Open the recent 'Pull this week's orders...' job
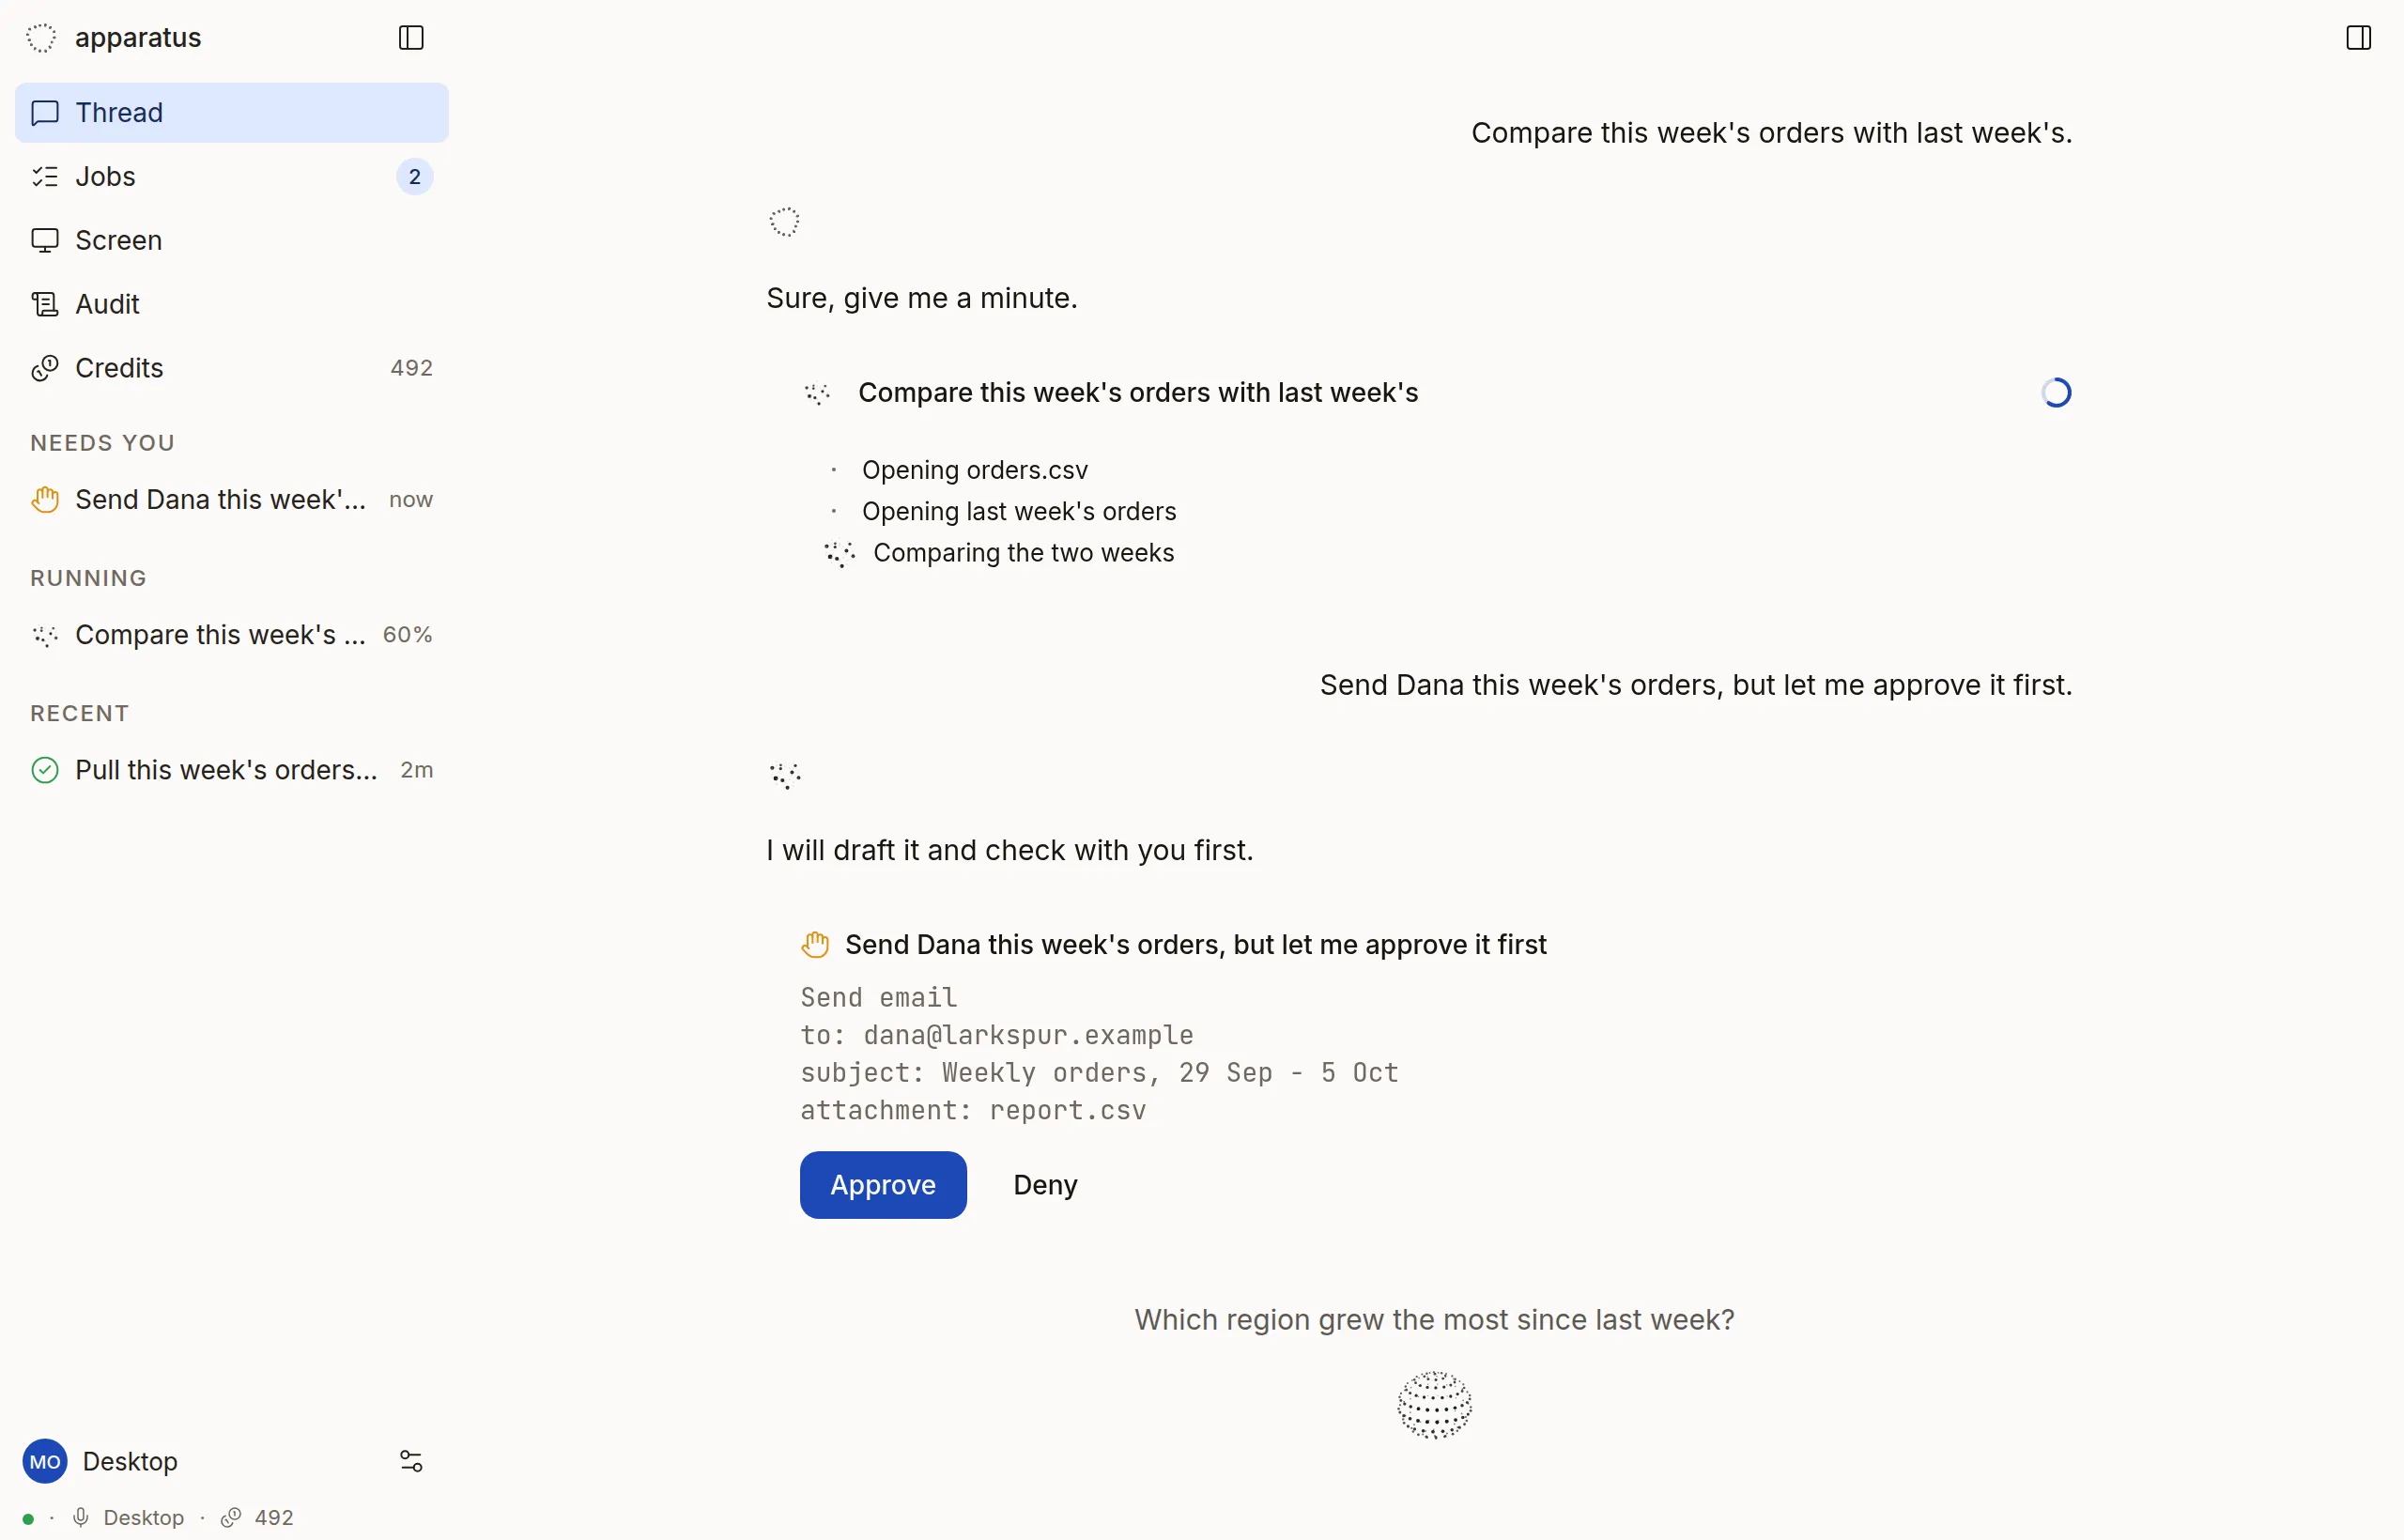Viewport: 2404px width, 1540px height. point(231,770)
